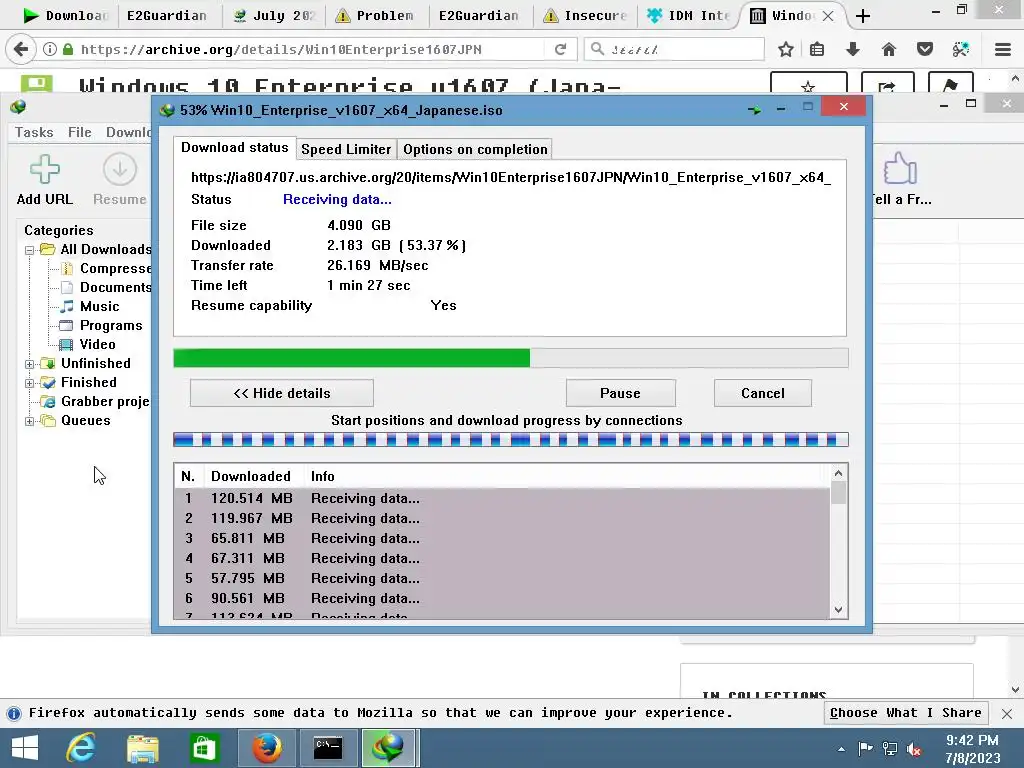1024x768 pixels.
Task: Go to Firefox home page icon
Action: pyautogui.click(x=888, y=49)
